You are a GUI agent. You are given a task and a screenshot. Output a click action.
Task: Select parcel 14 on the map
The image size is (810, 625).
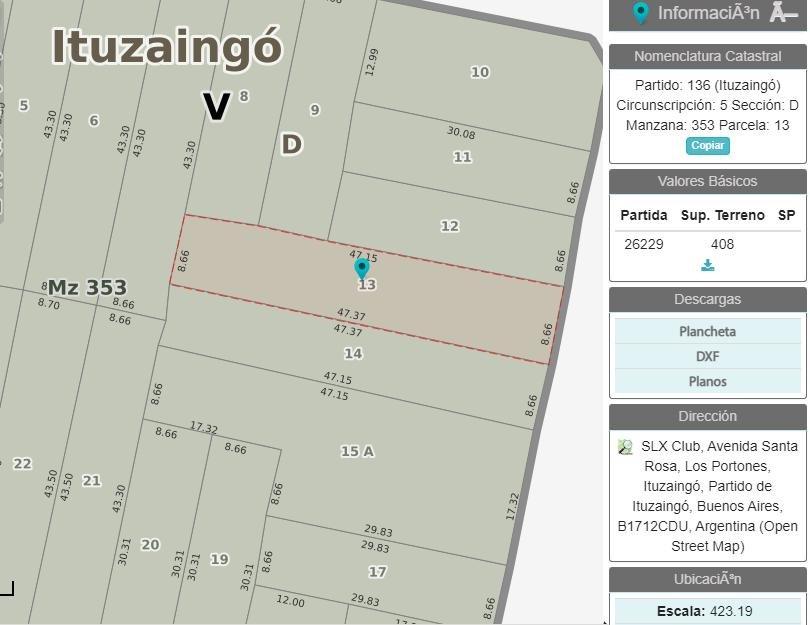pyautogui.click(x=353, y=353)
